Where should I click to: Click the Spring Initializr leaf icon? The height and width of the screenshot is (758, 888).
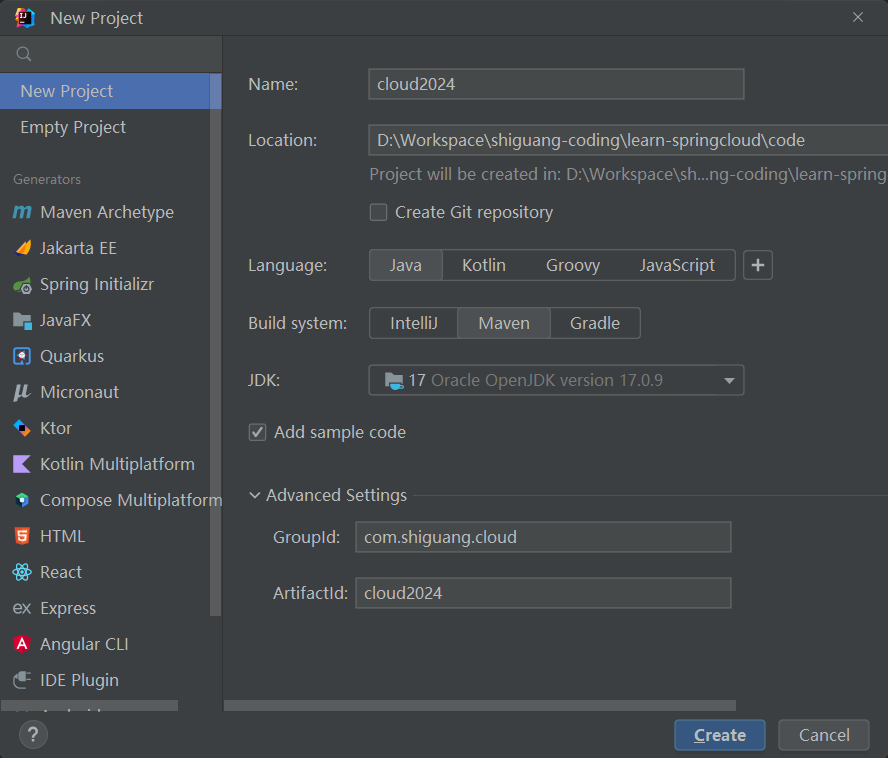(23, 285)
